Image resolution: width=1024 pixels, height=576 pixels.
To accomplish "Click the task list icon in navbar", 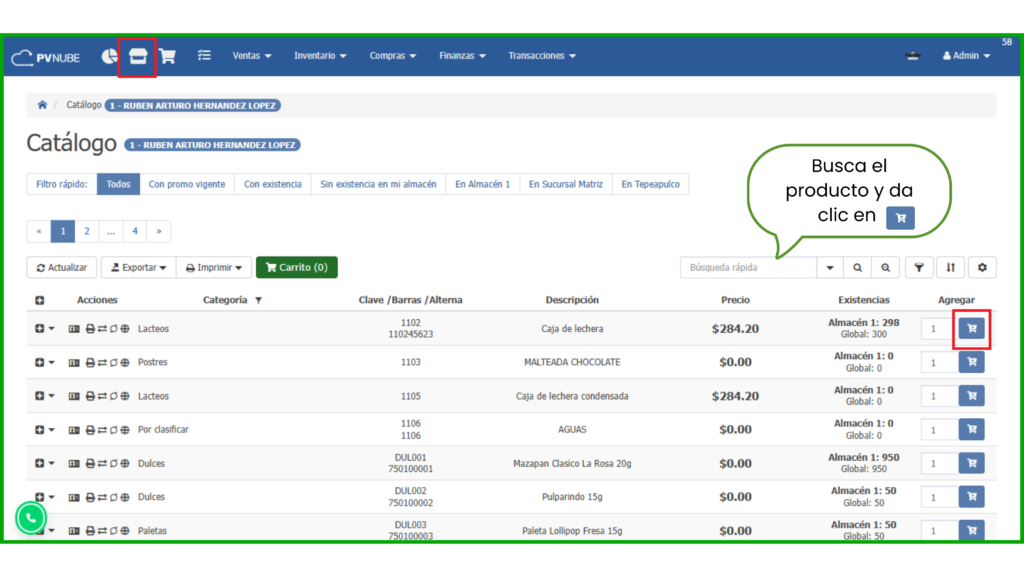I will [204, 56].
